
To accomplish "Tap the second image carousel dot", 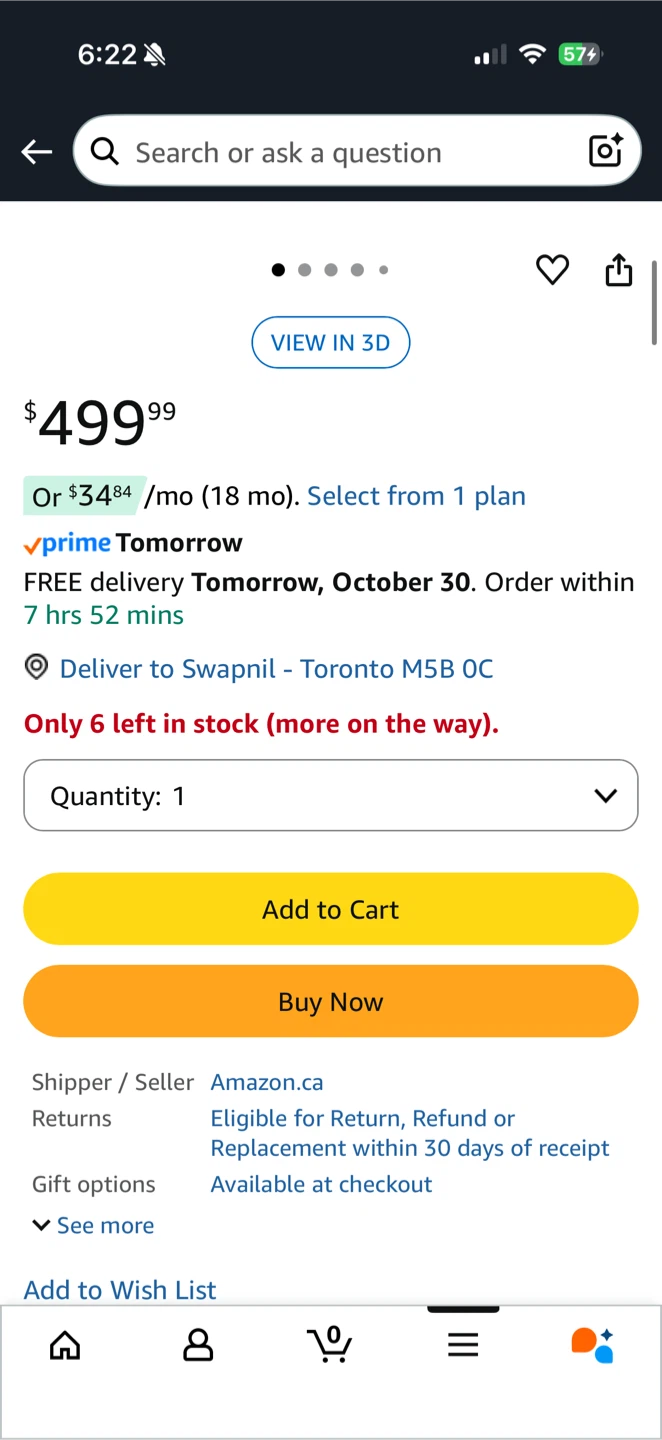I will point(305,270).
